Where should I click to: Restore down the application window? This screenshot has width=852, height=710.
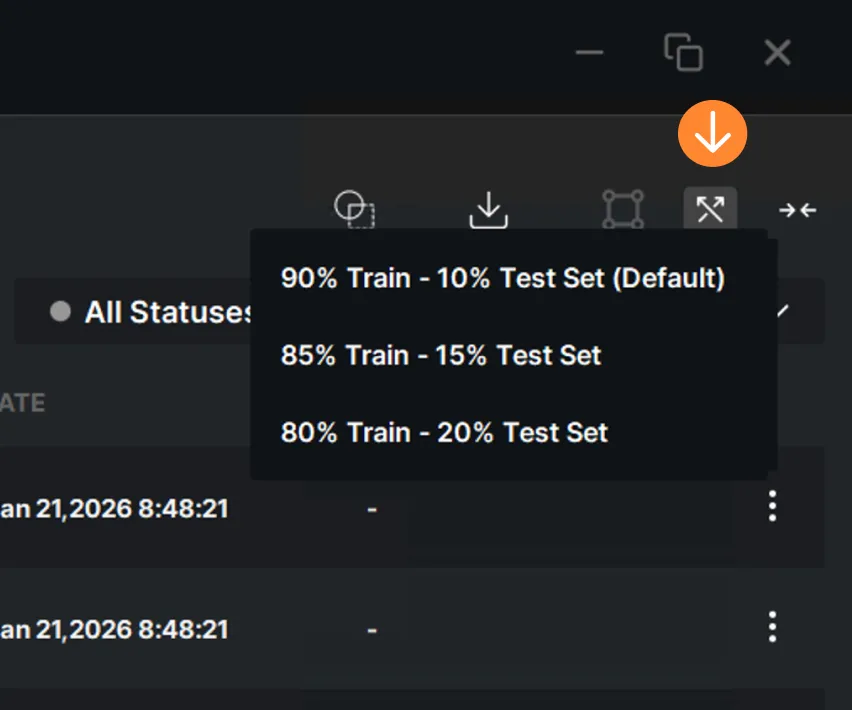(x=684, y=52)
